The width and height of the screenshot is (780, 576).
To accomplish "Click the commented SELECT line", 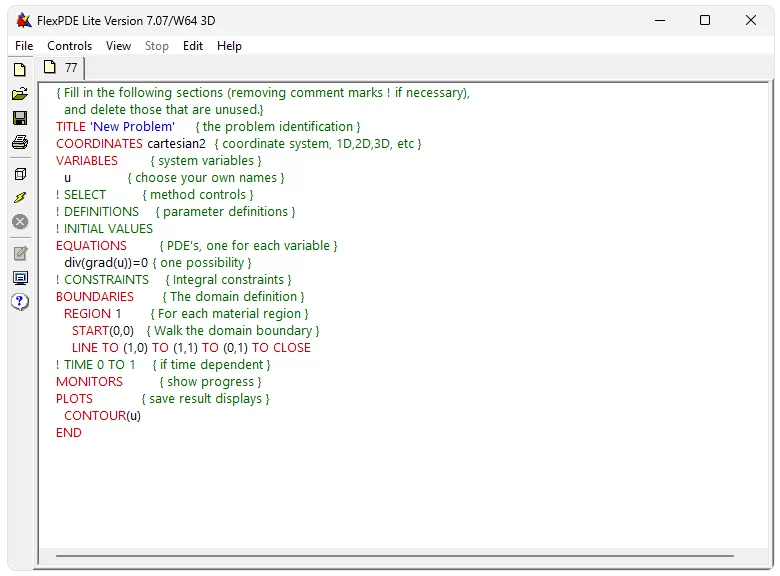I will click(155, 195).
